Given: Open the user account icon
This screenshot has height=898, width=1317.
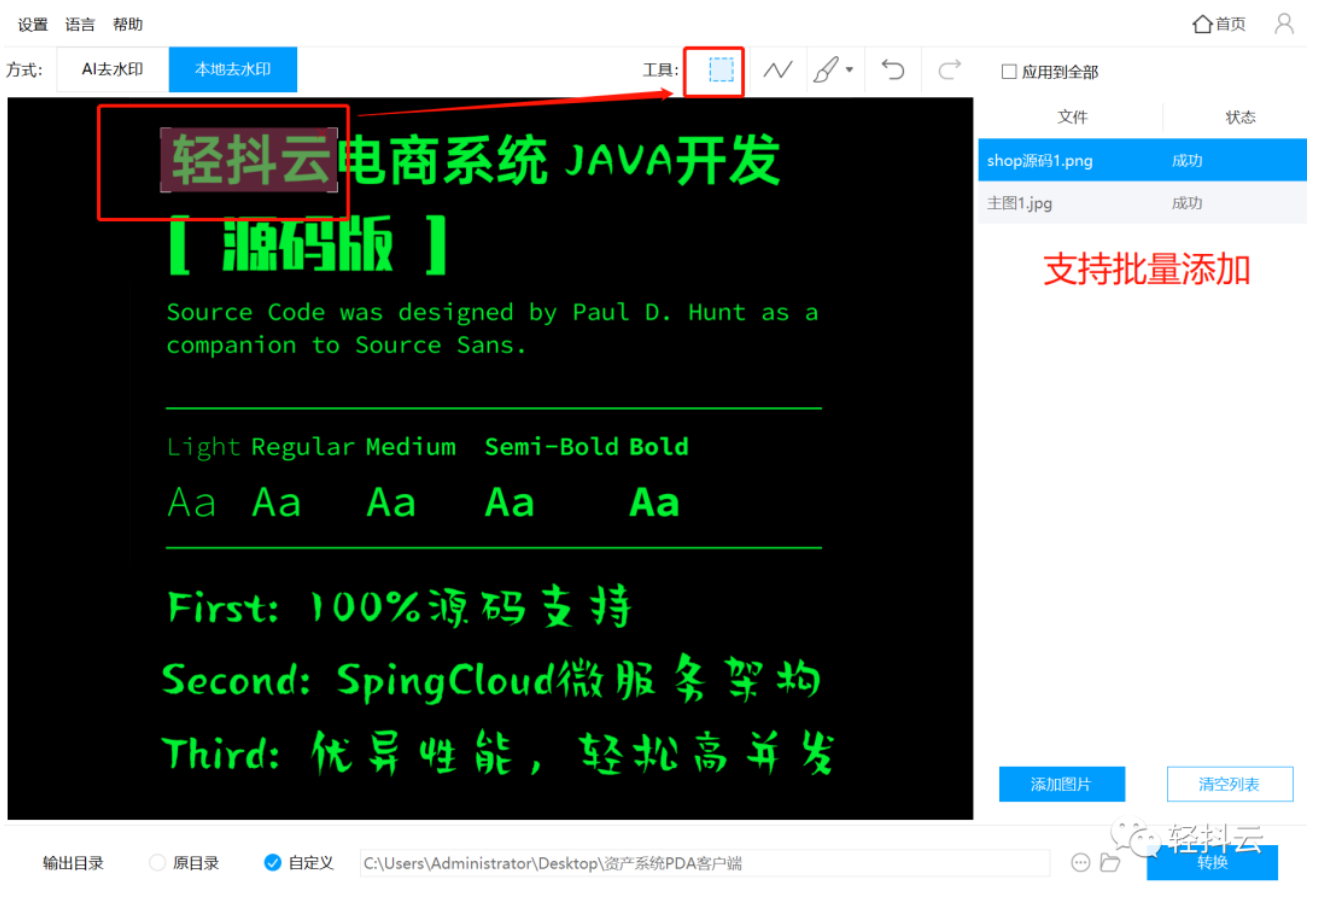Looking at the screenshot, I should 1284,24.
